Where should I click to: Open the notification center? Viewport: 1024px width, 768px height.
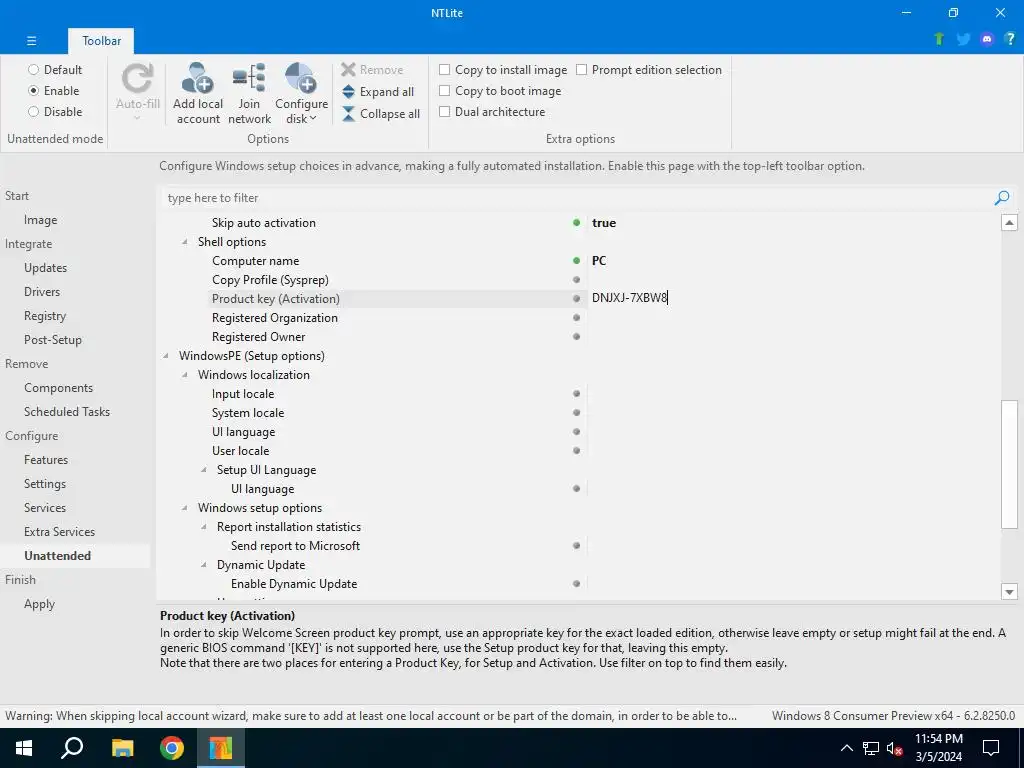(x=991, y=748)
